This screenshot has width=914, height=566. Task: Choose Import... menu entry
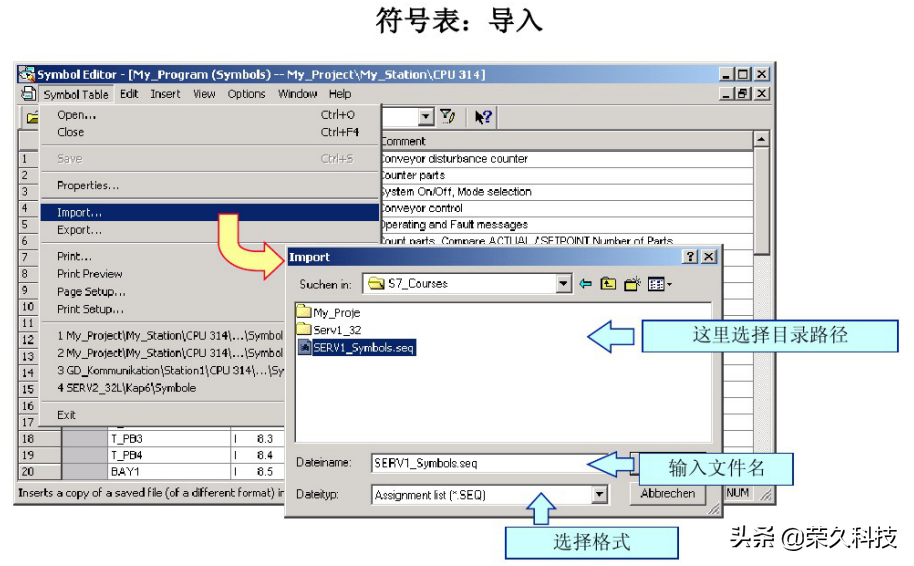(210, 212)
